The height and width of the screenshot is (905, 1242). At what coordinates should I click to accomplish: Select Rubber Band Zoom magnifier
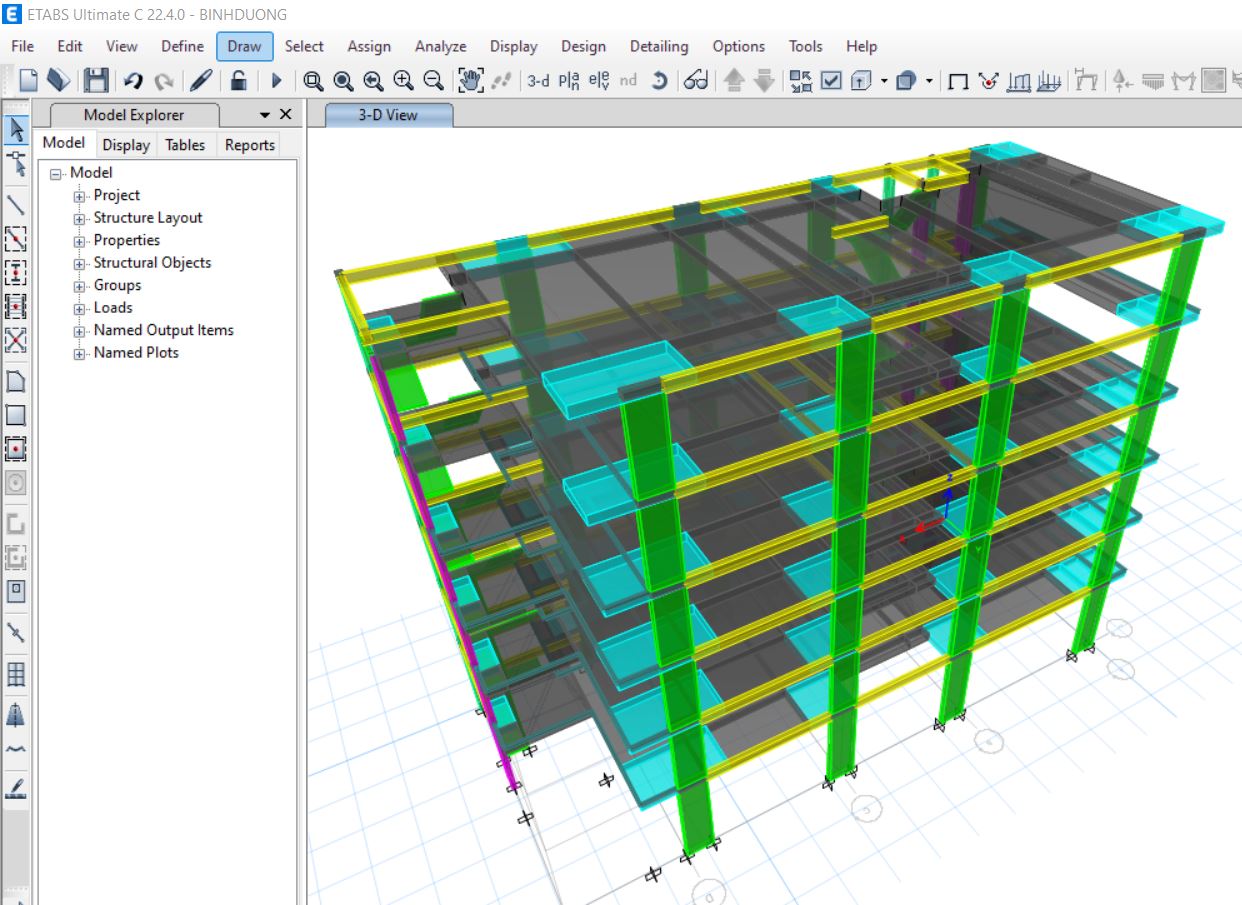pos(313,81)
